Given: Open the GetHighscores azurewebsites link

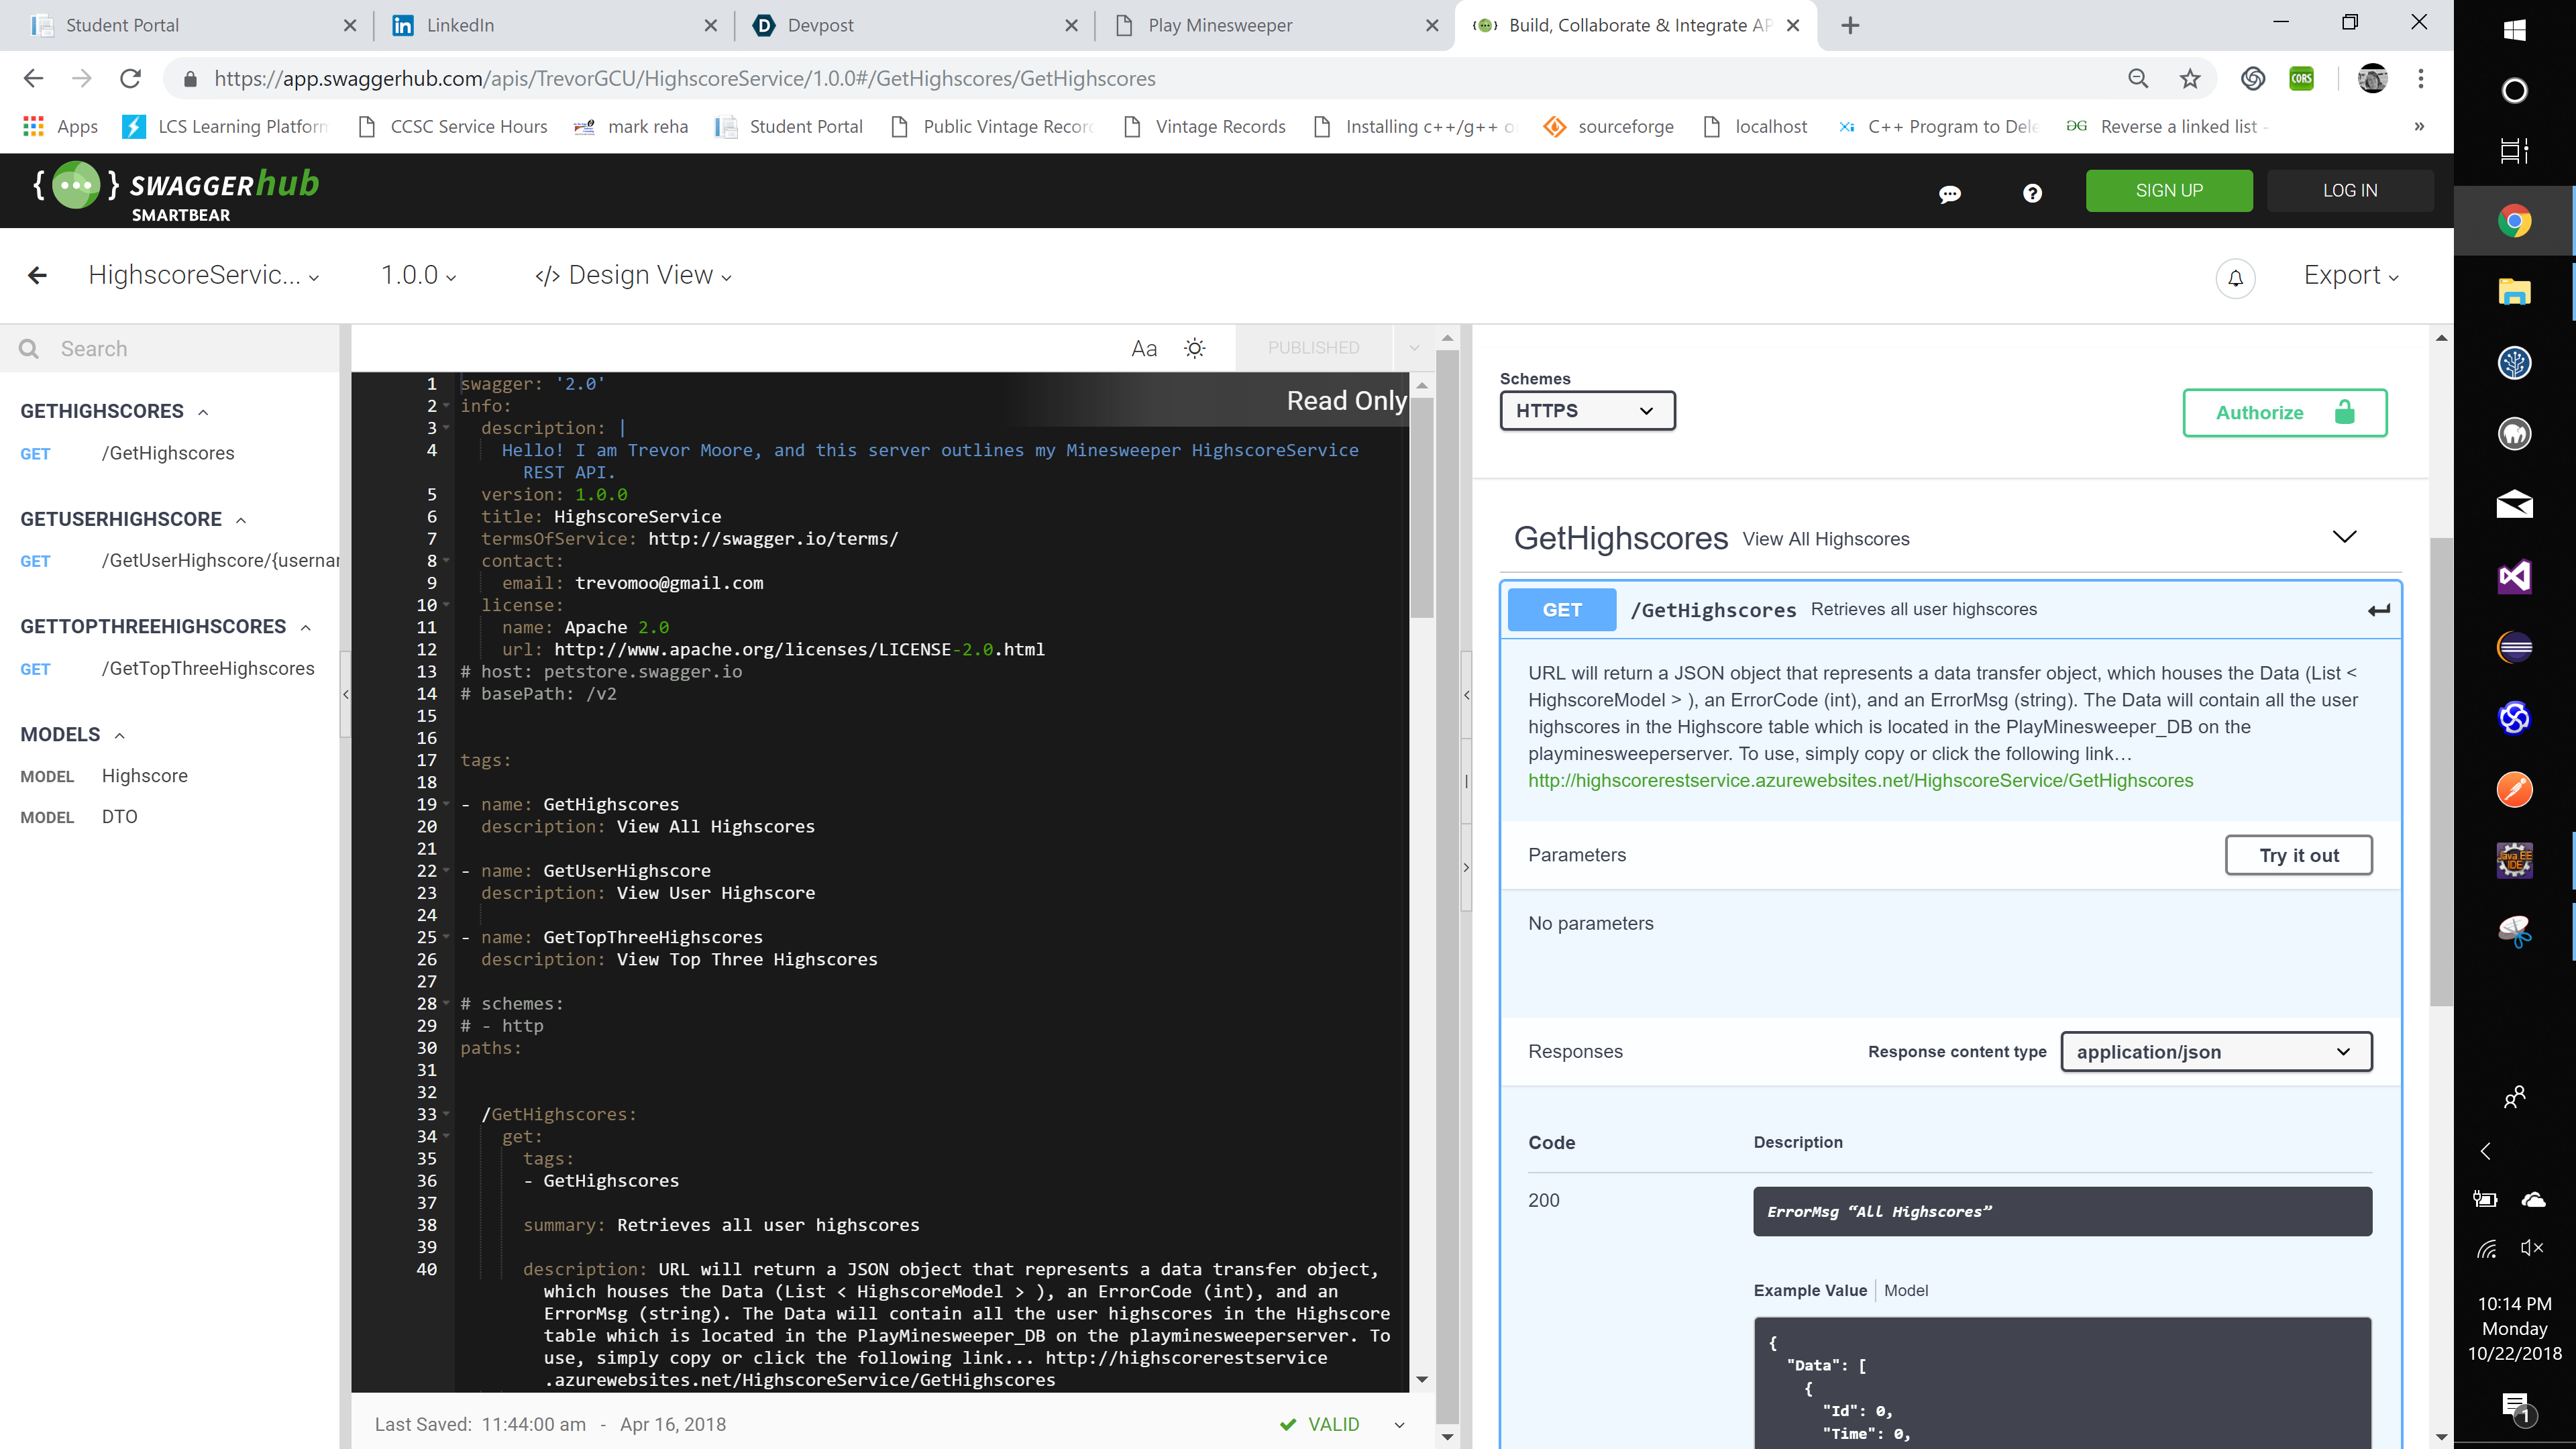Looking at the screenshot, I should point(1860,780).
